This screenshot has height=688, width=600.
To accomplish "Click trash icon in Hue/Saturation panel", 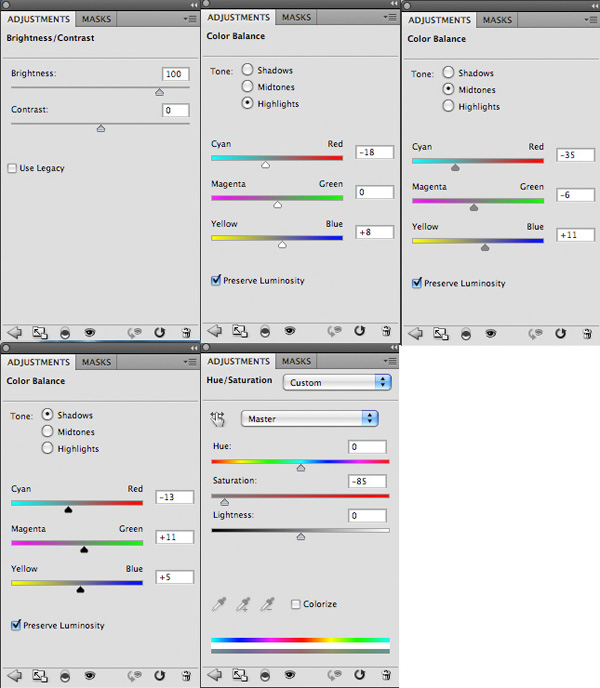I will click(x=386, y=675).
